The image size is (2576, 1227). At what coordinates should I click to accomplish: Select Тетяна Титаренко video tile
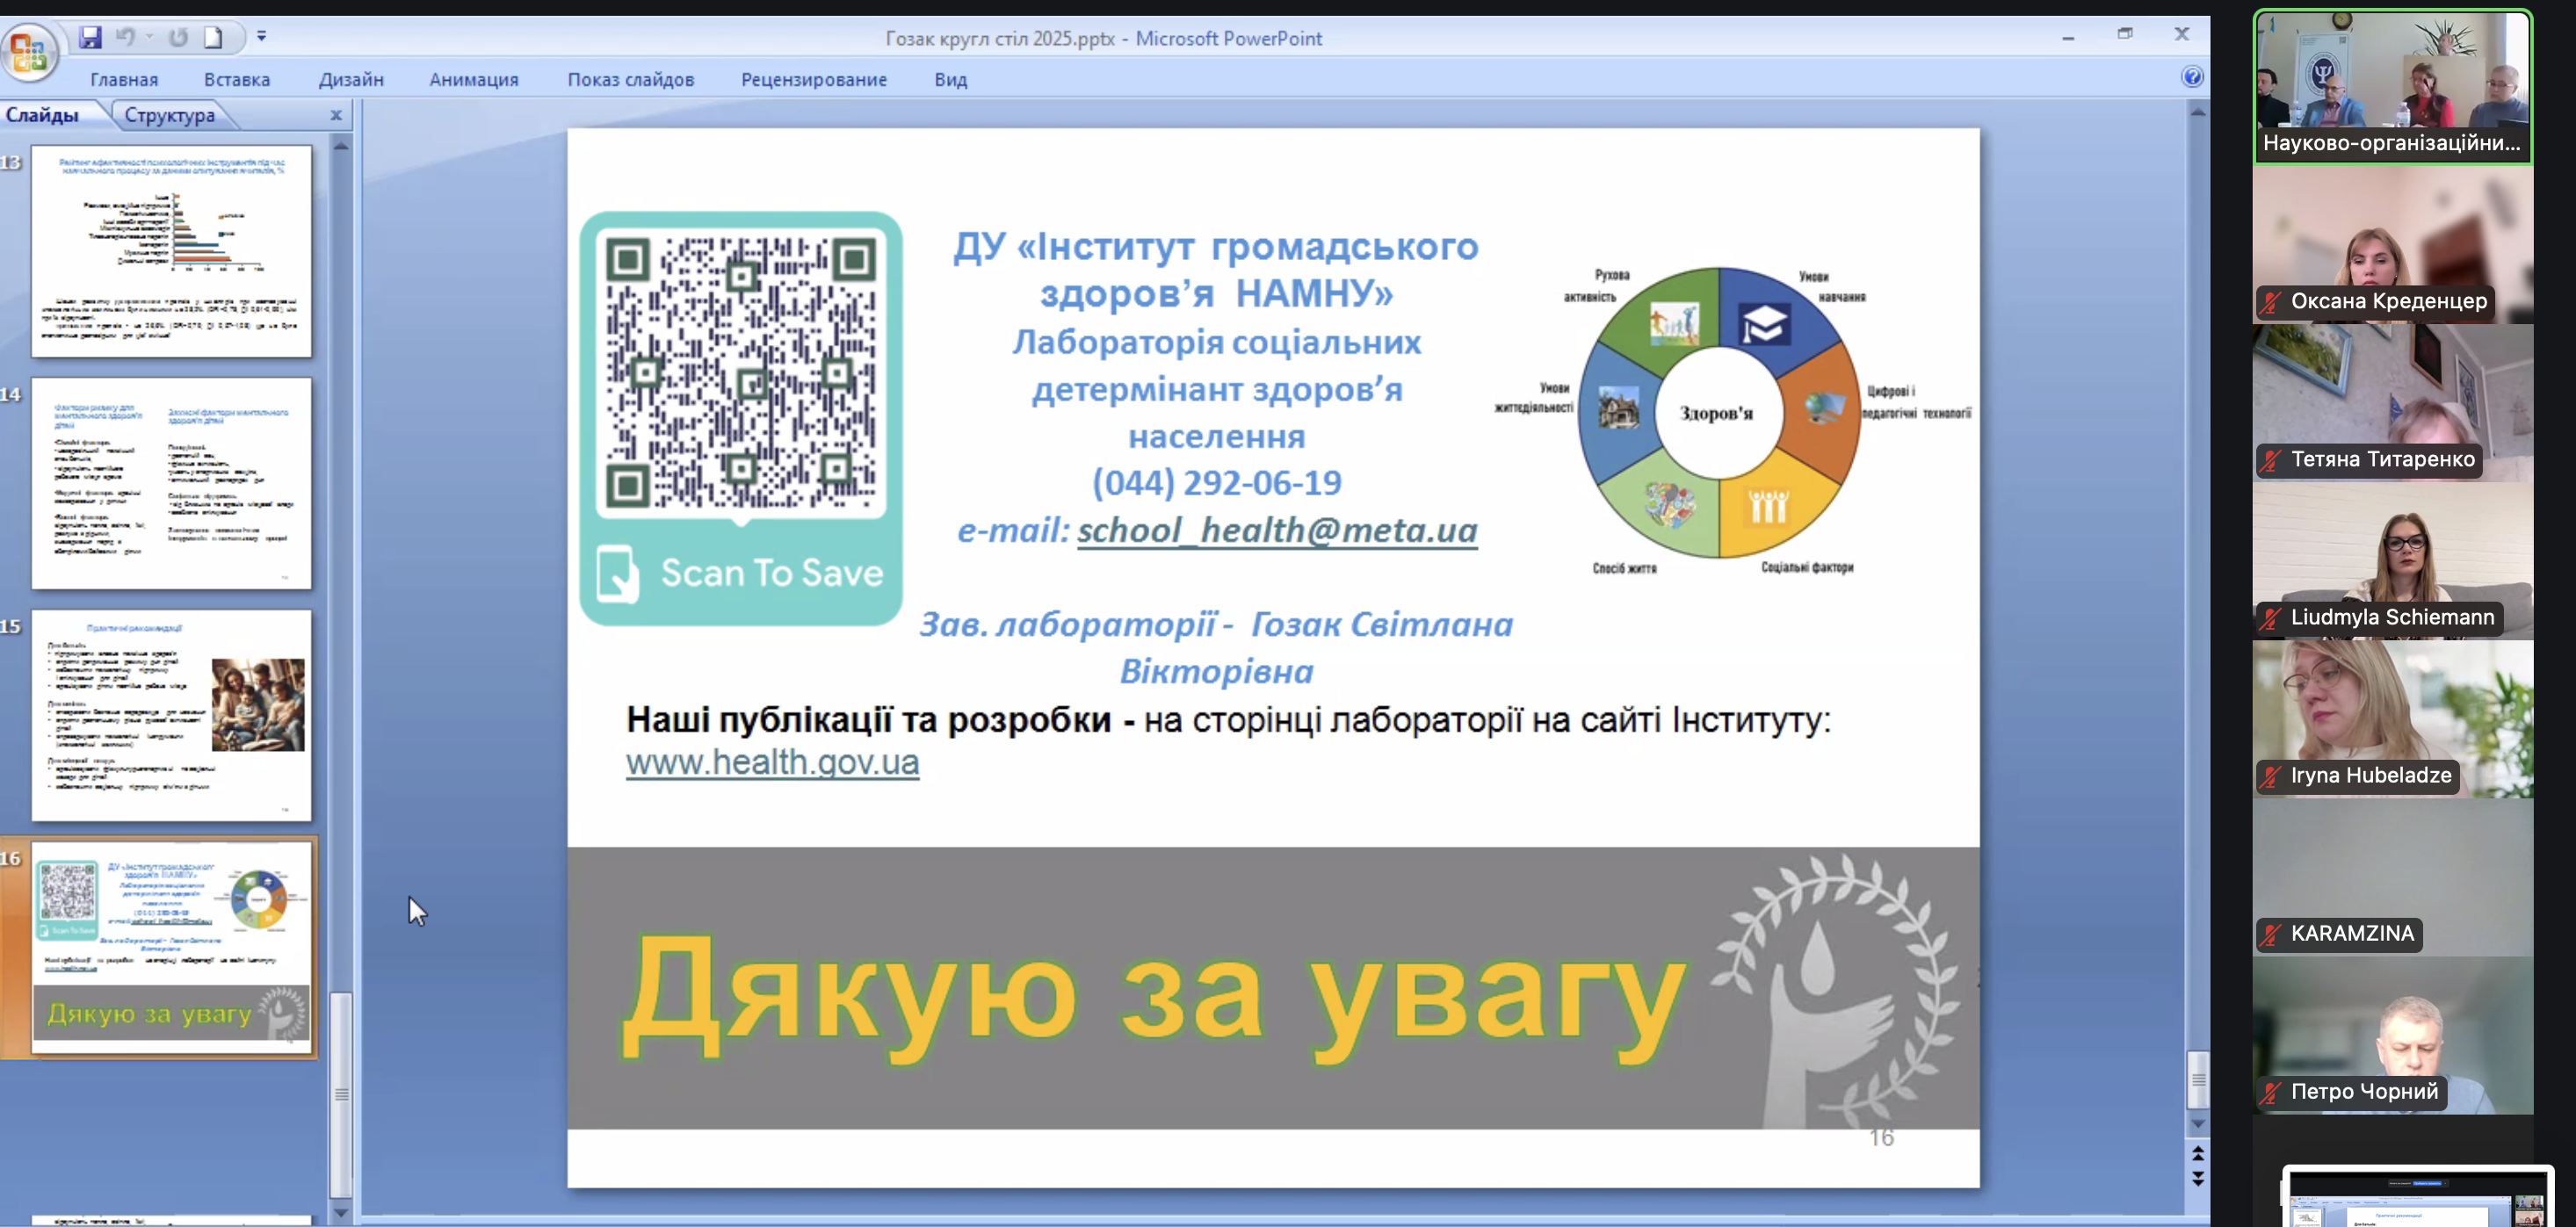coord(2392,402)
